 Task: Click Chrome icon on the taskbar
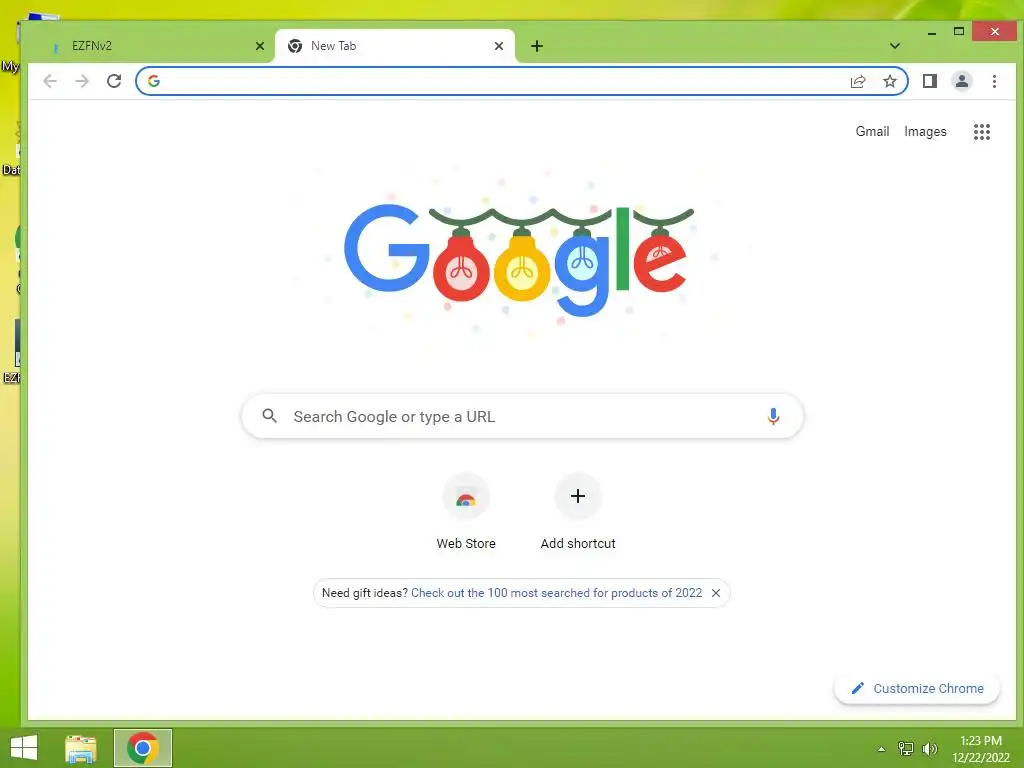(143, 748)
